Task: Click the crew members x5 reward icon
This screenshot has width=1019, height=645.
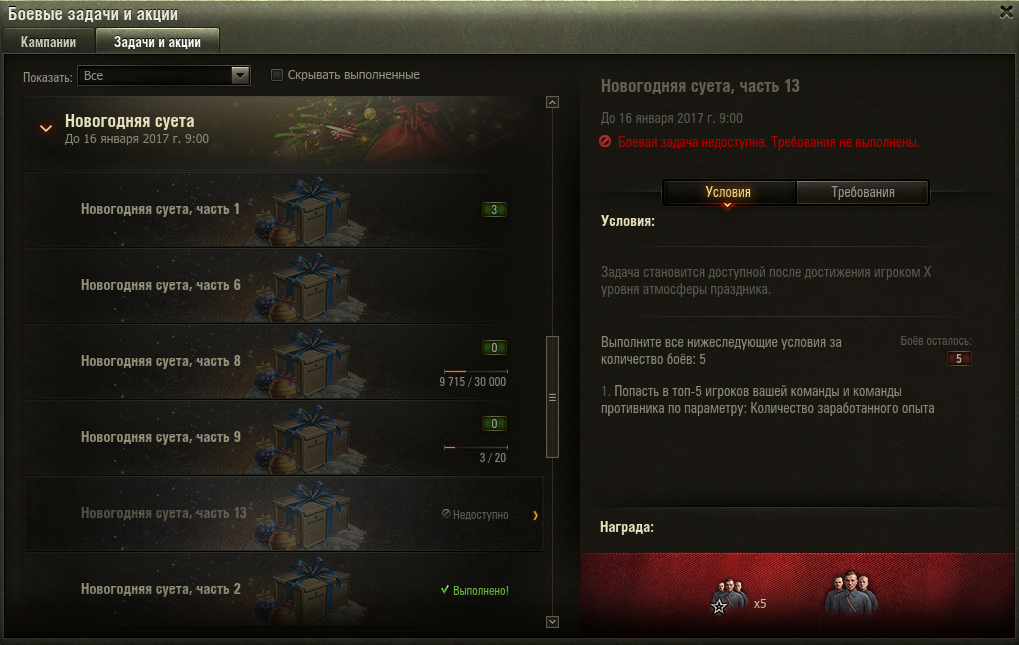Action: coord(730,596)
